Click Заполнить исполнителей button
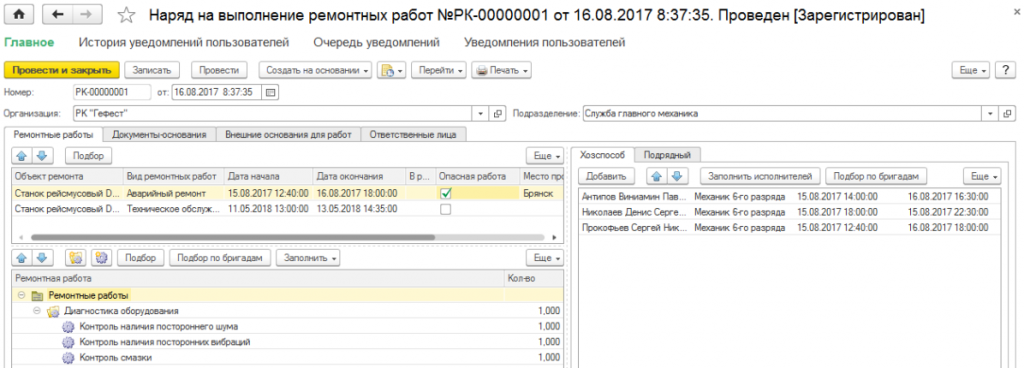The image size is (1024, 368). click(x=760, y=176)
